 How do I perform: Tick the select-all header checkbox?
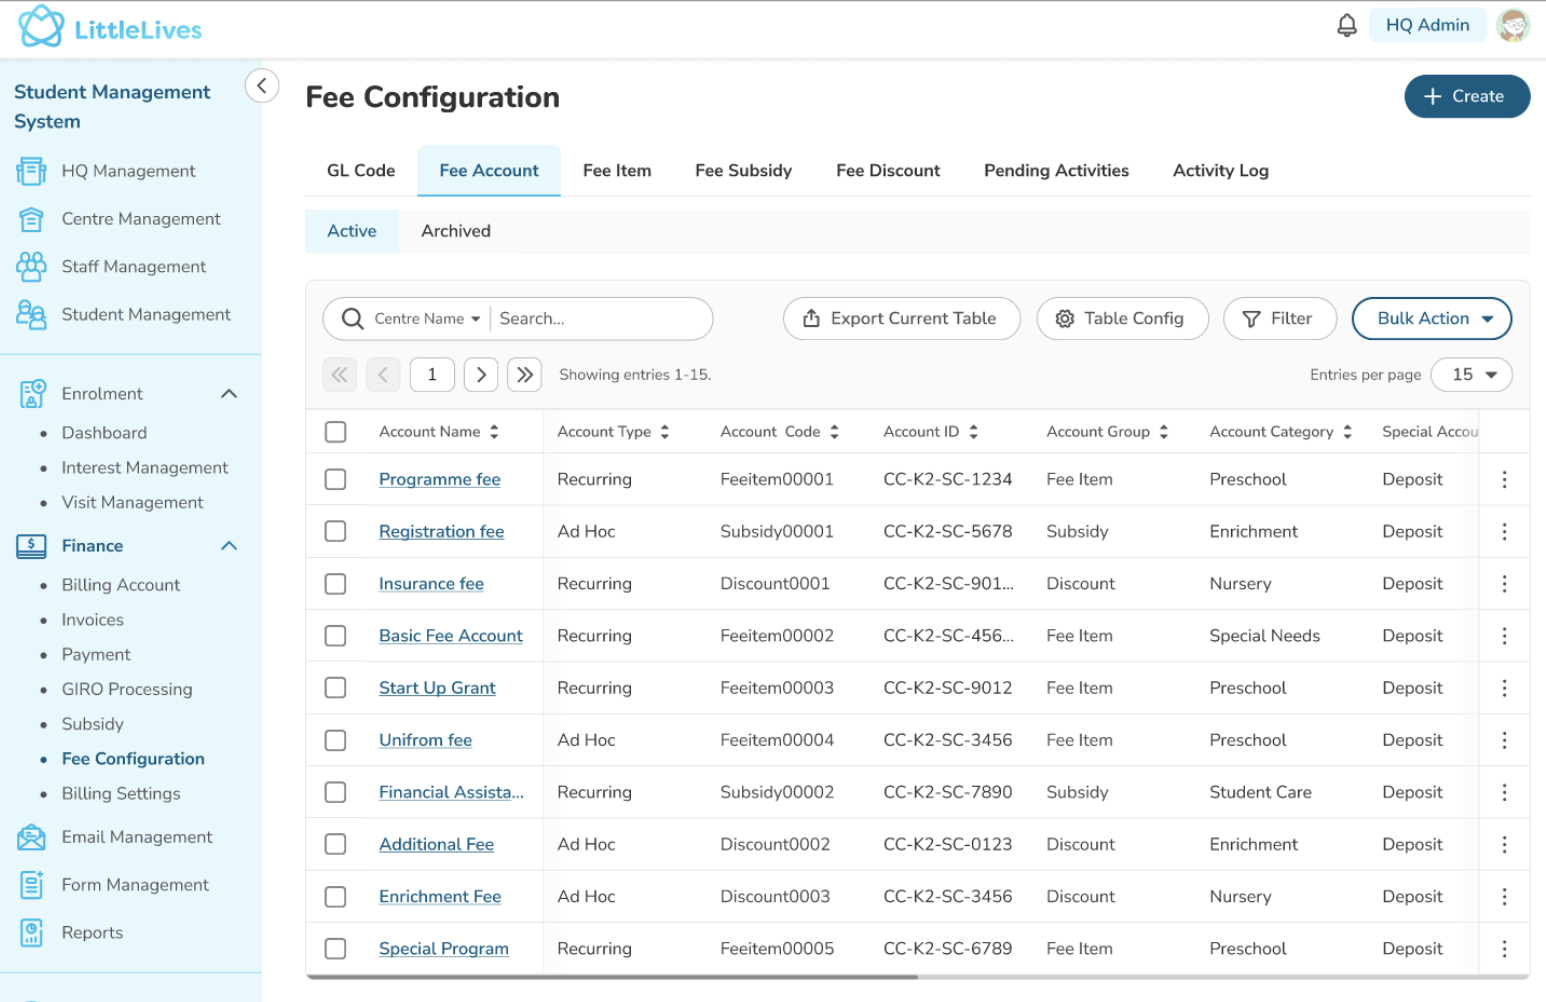(x=336, y=432)
